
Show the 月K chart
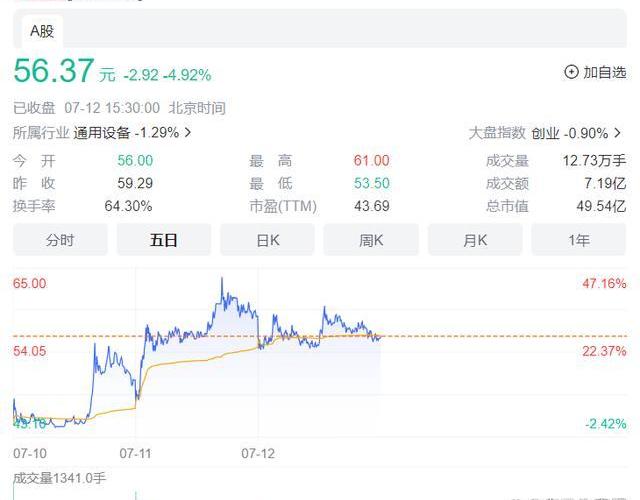pyautogui.click(x=475, y=240)
